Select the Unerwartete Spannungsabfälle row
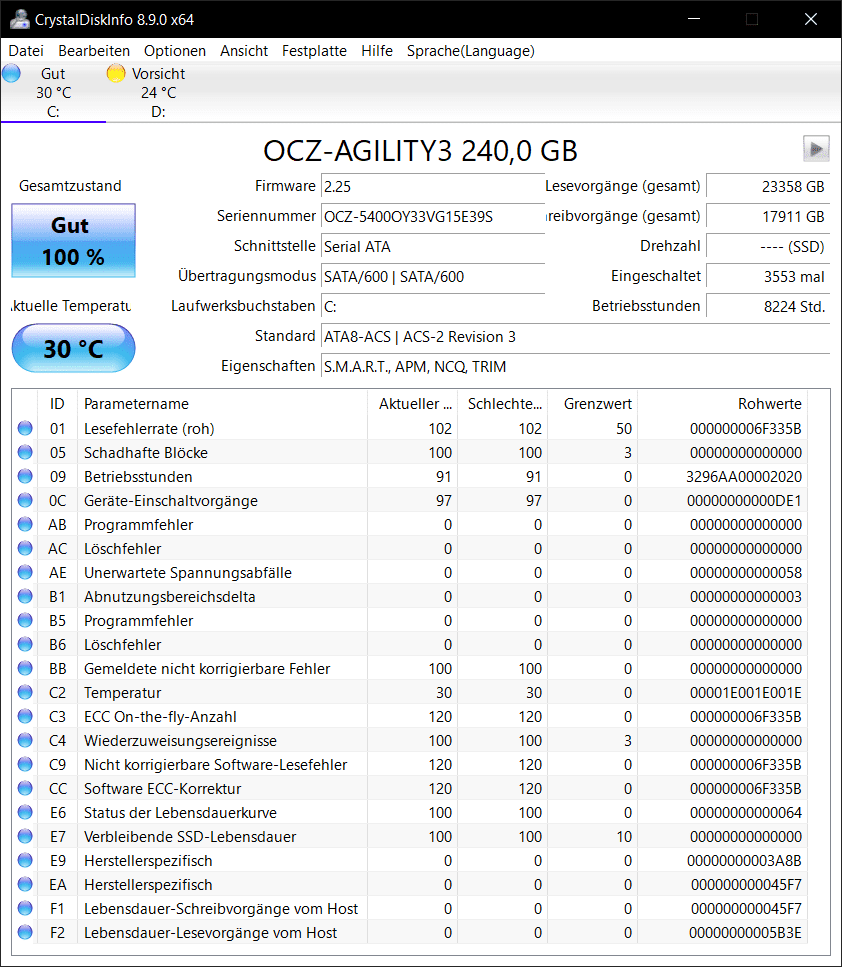 click(410, 572)
